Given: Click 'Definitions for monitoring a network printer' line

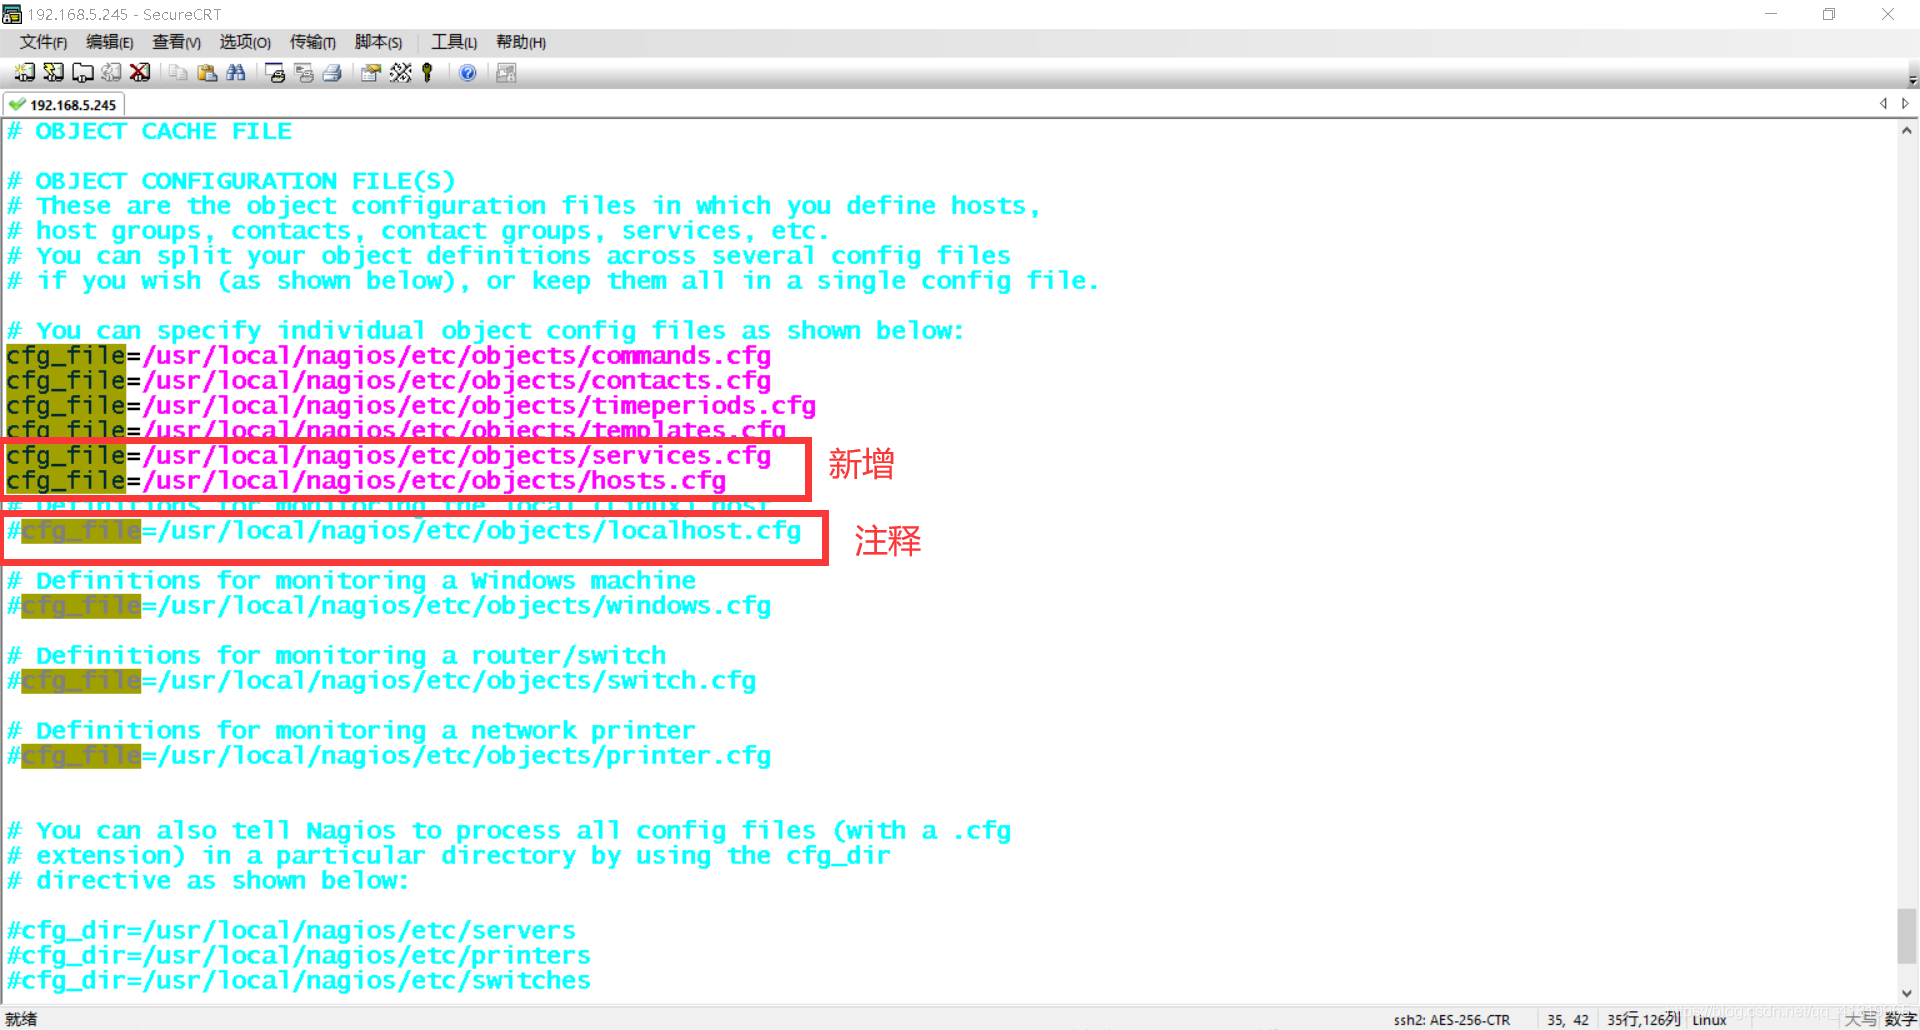Looking at the screenshot, I should (351, 731).
